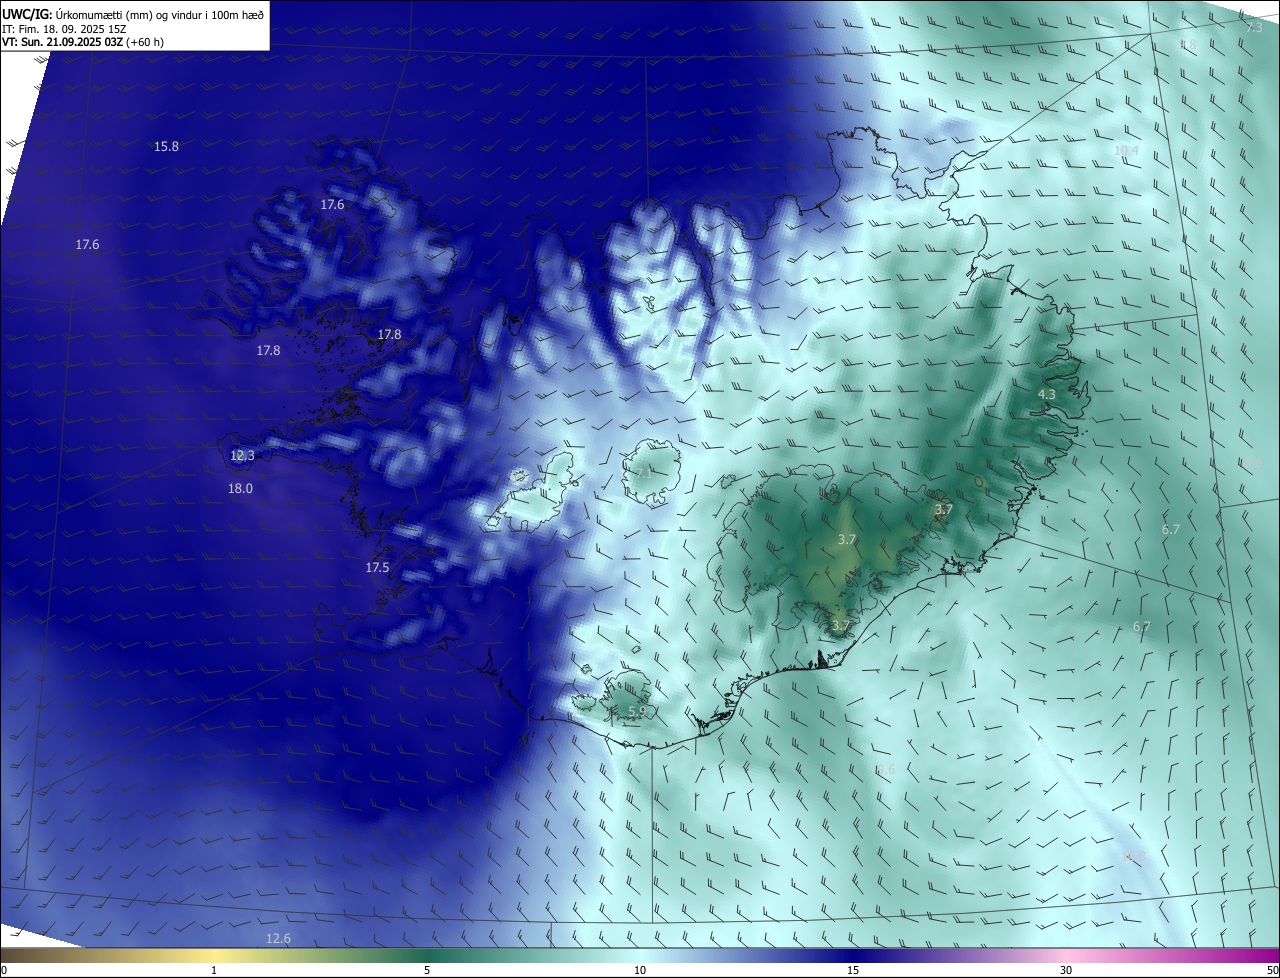The height and width of the screenshot is (978, 1280).
Task: Click the color scale tick label 15
Action: (x=853, y=970)
